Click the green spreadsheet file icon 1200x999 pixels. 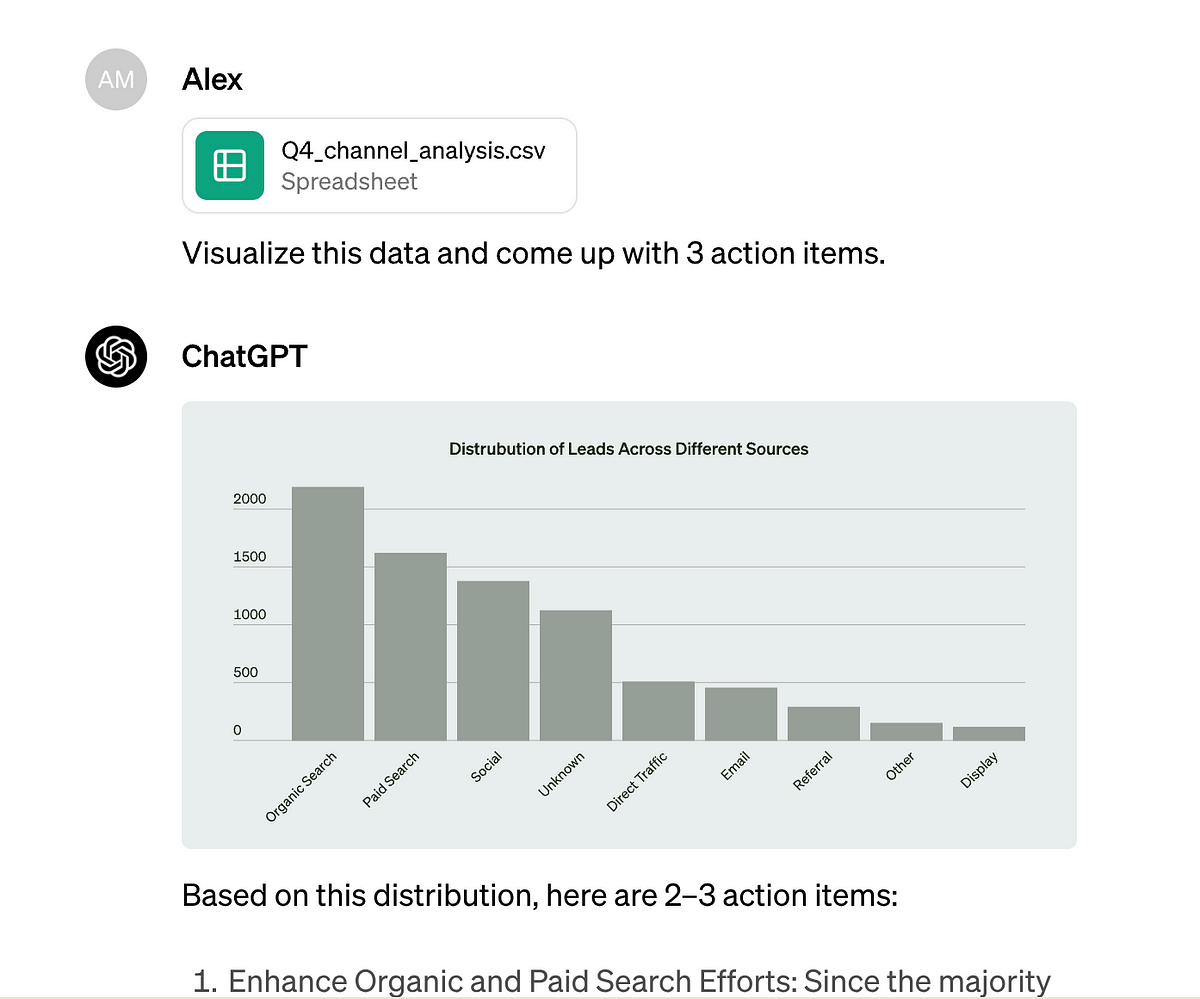point(229,166)
